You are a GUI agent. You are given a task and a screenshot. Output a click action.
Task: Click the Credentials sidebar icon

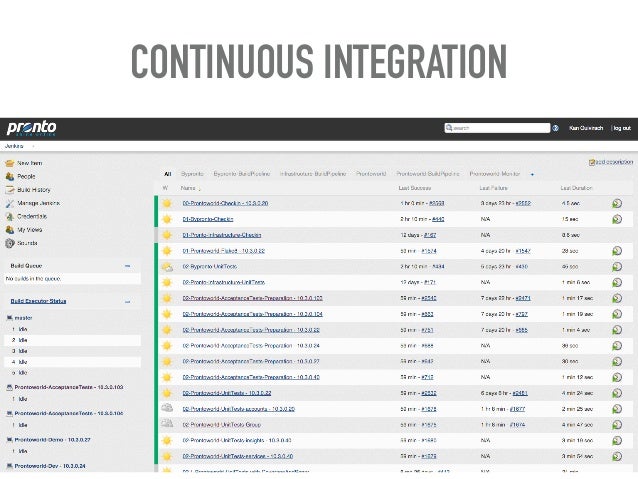point(10,217)
